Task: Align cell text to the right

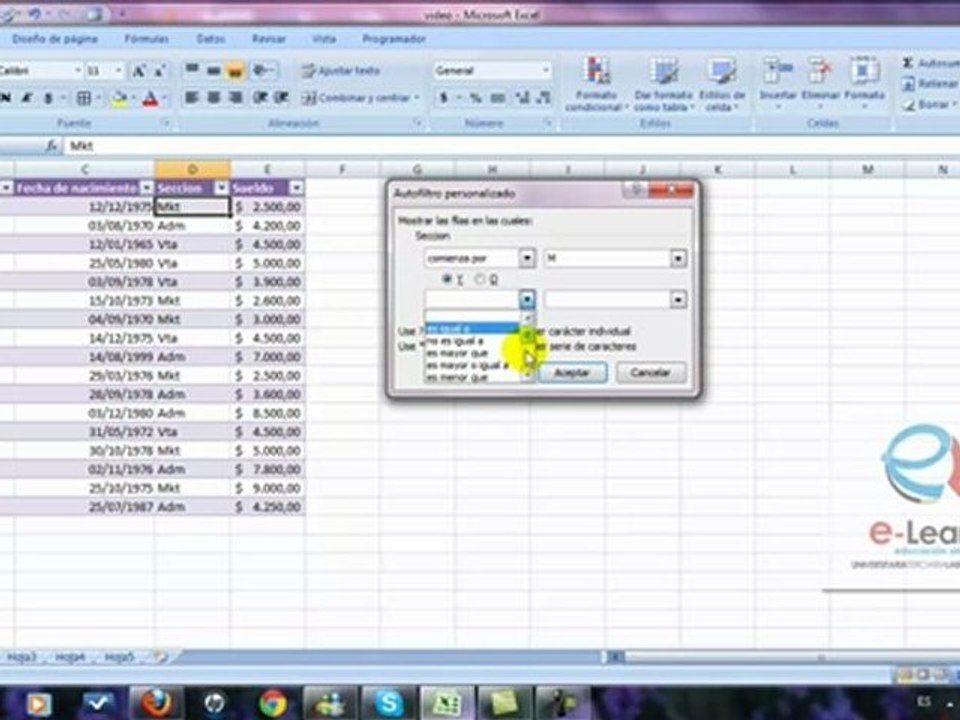Action: [x=234, y=98]
